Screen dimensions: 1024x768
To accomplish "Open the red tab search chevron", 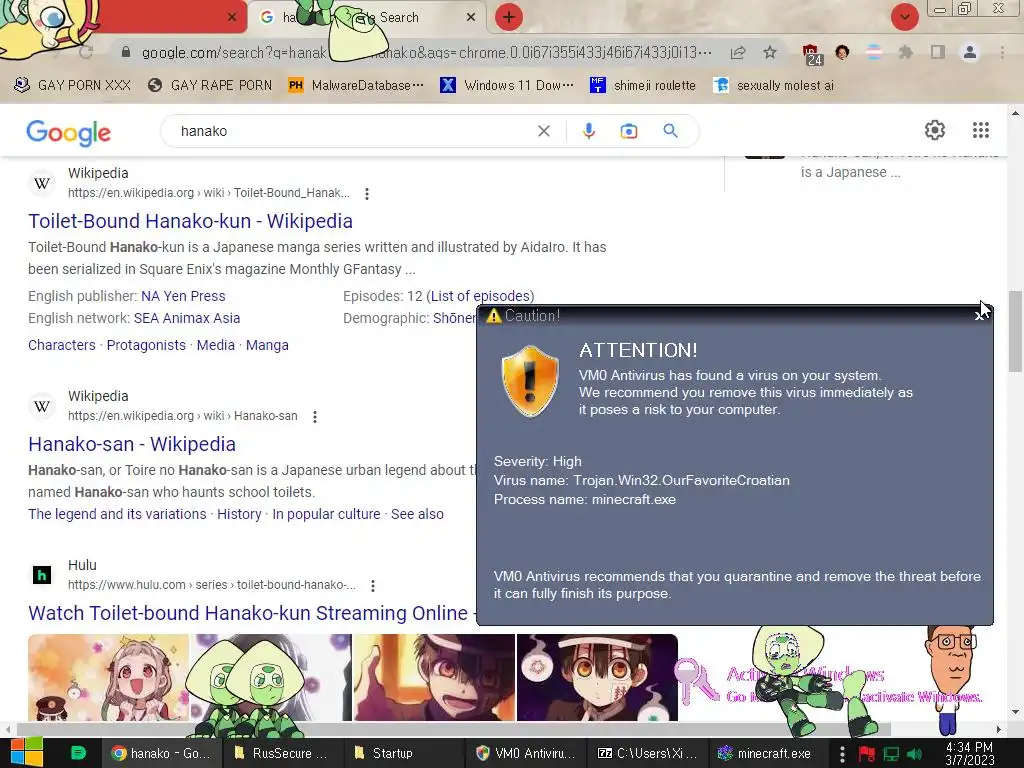I will pos(904,18).
